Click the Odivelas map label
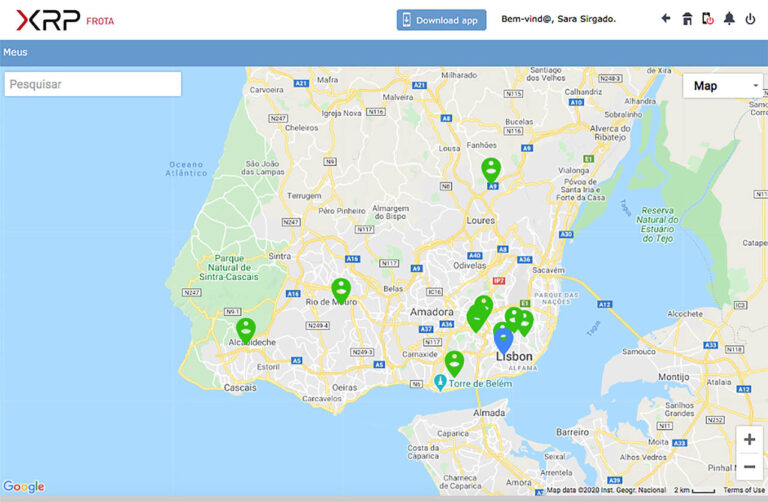This screenshot has width=768, height=502. pyautogui.click(x=470, y=265)
